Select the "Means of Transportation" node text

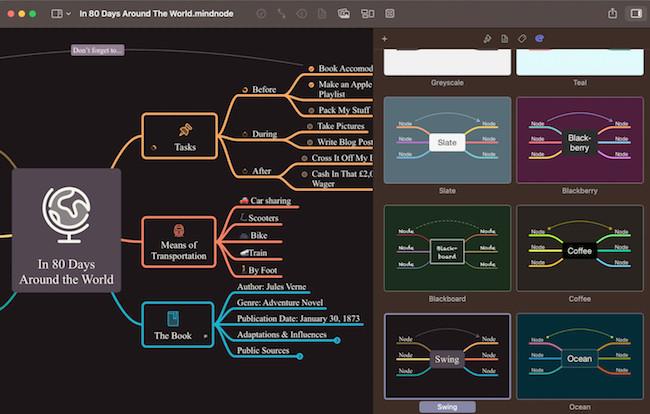pos(179,250)
